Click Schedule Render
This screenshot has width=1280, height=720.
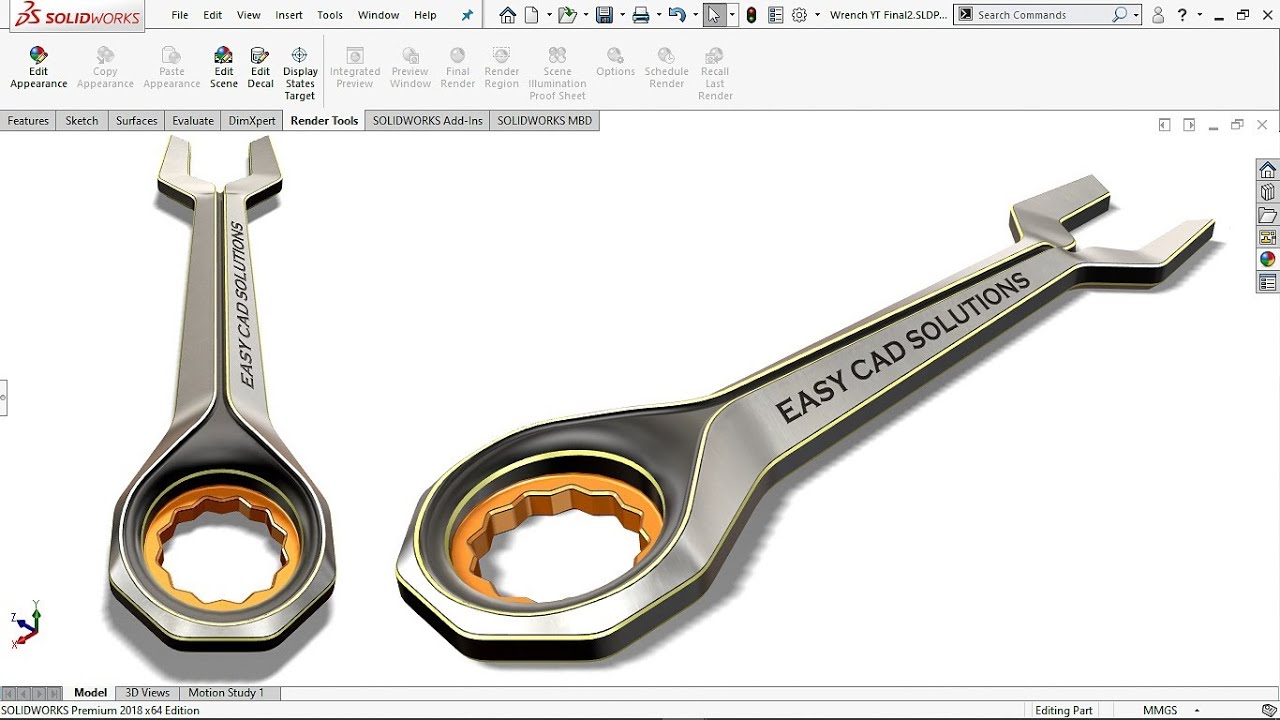(x=666, y=68)
